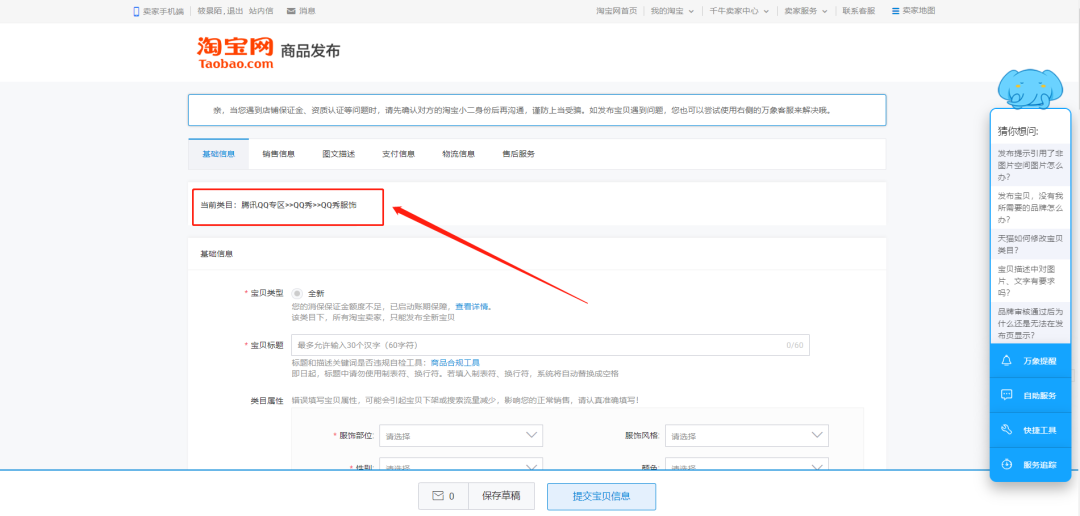Click the 卖家地图 list icon
The image size is (1080, 516).
pyautogui.click(x=895, y=11)
